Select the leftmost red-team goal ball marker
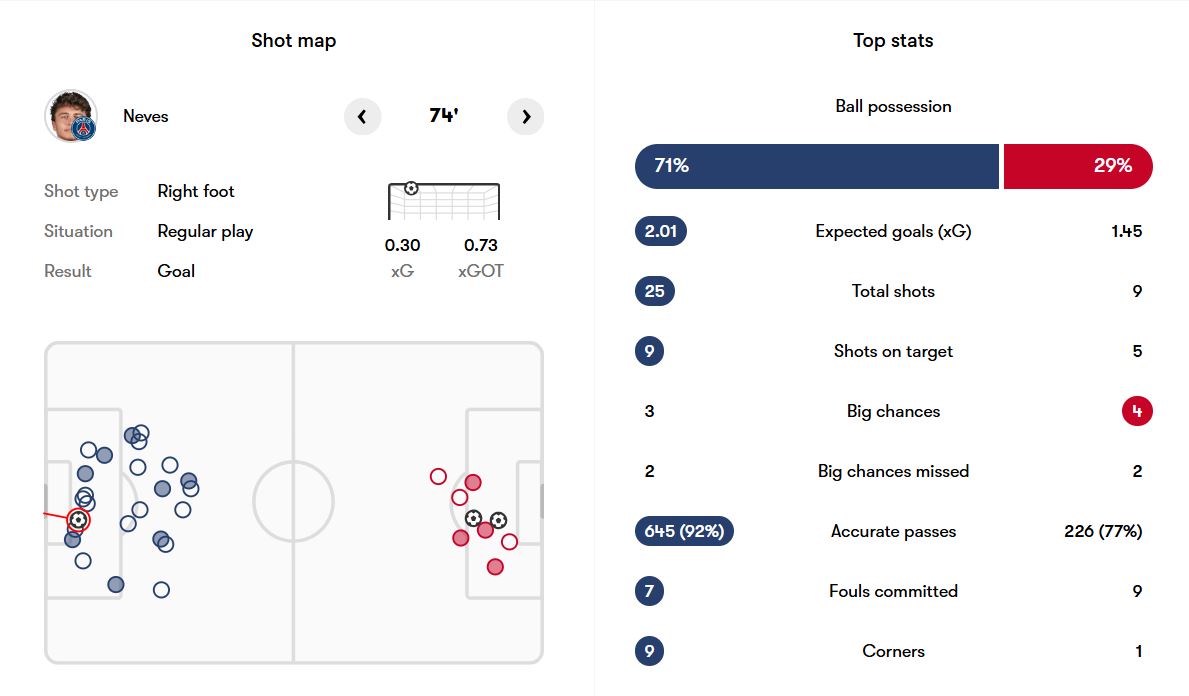Image resolution: width=1189 pixels, height=696 pixels. pos(474,518)
